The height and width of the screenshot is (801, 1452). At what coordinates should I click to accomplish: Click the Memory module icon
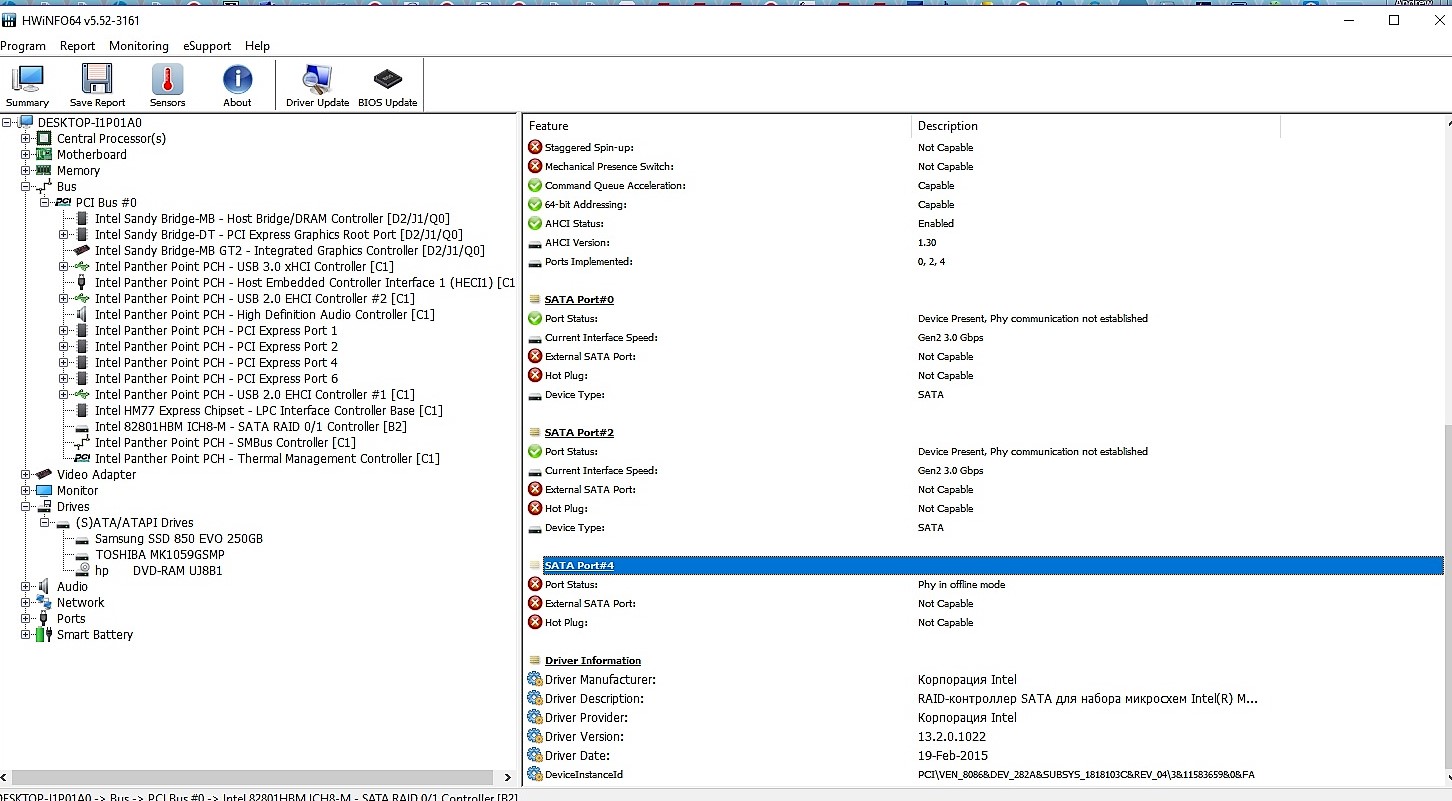(44, 170)
